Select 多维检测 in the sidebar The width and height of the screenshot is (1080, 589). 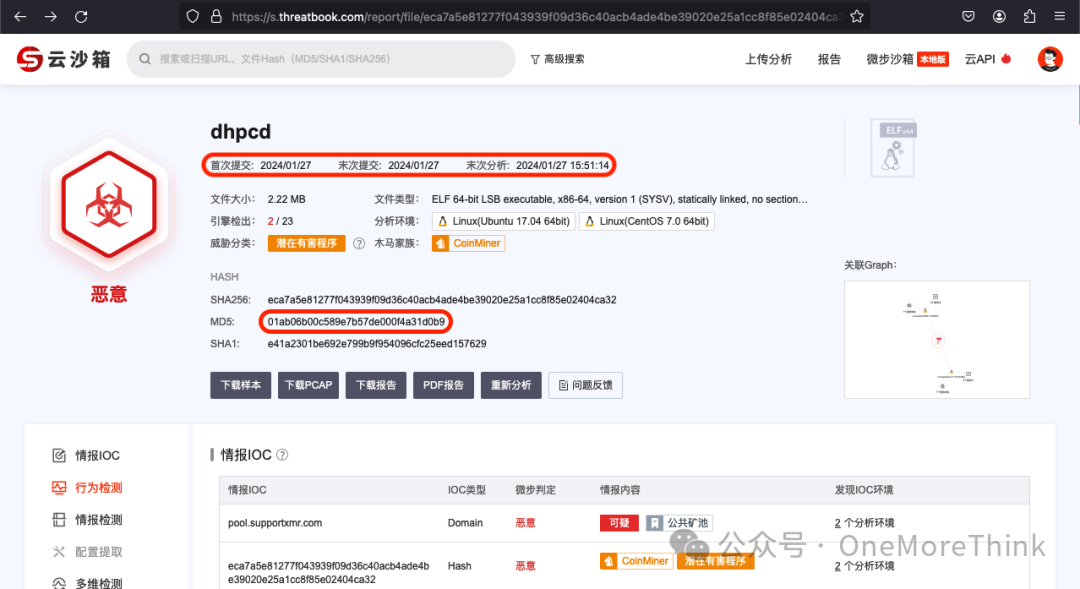[x=87, y=583]
